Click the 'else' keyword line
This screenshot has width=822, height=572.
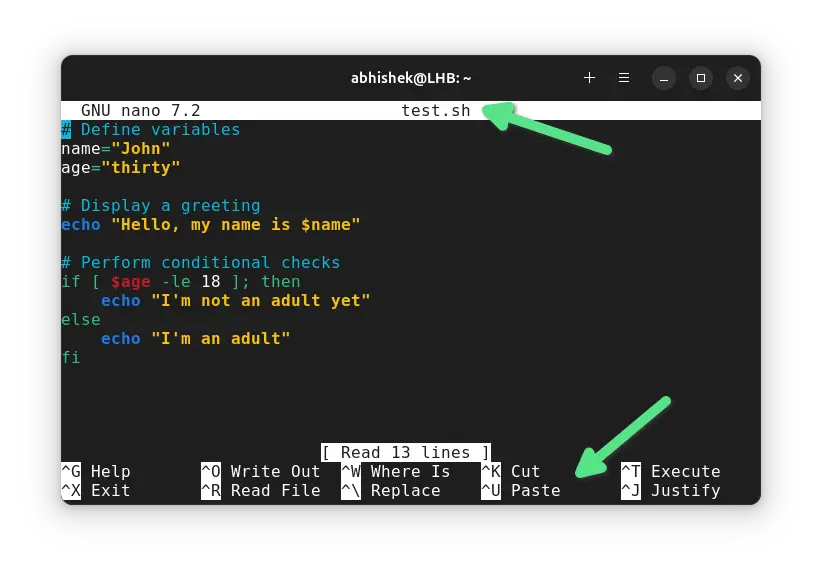pos(81,320)
